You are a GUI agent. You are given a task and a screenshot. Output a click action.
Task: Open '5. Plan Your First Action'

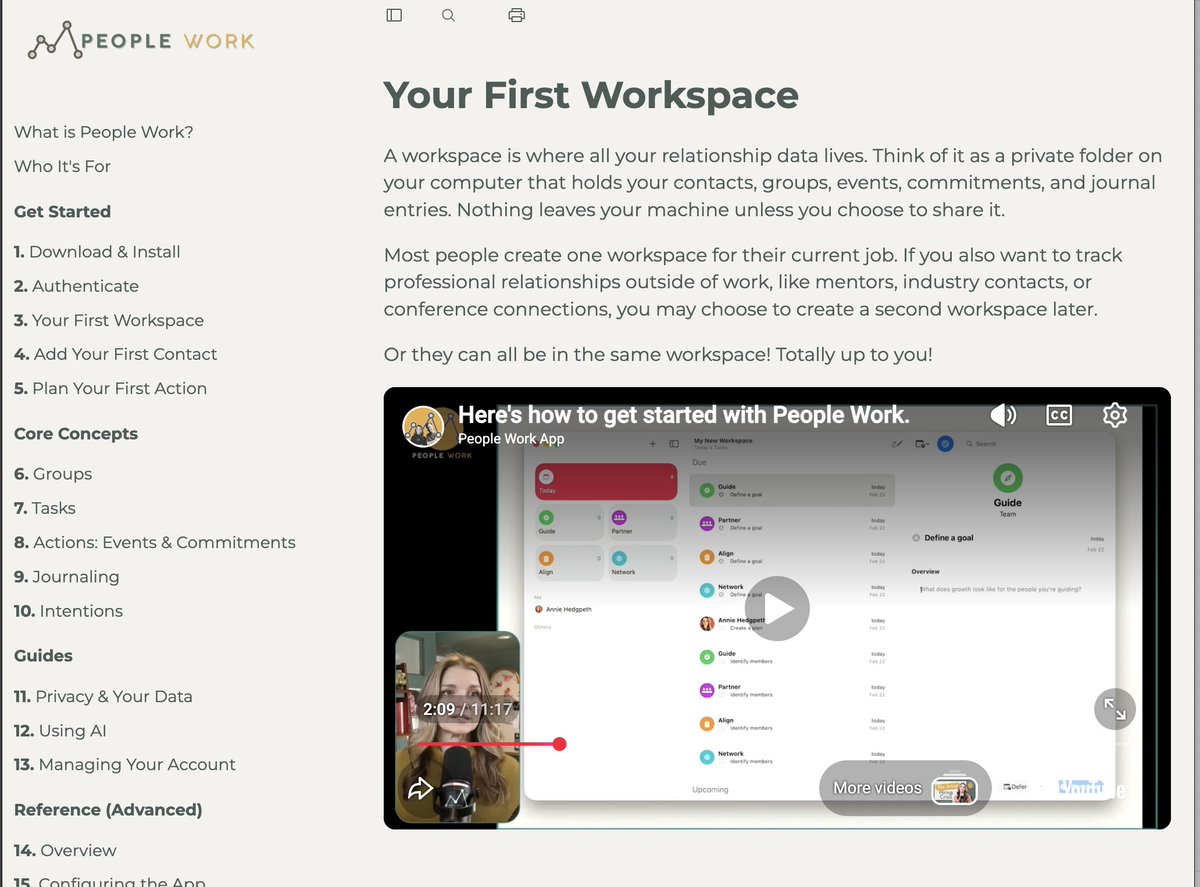point(110,388)
